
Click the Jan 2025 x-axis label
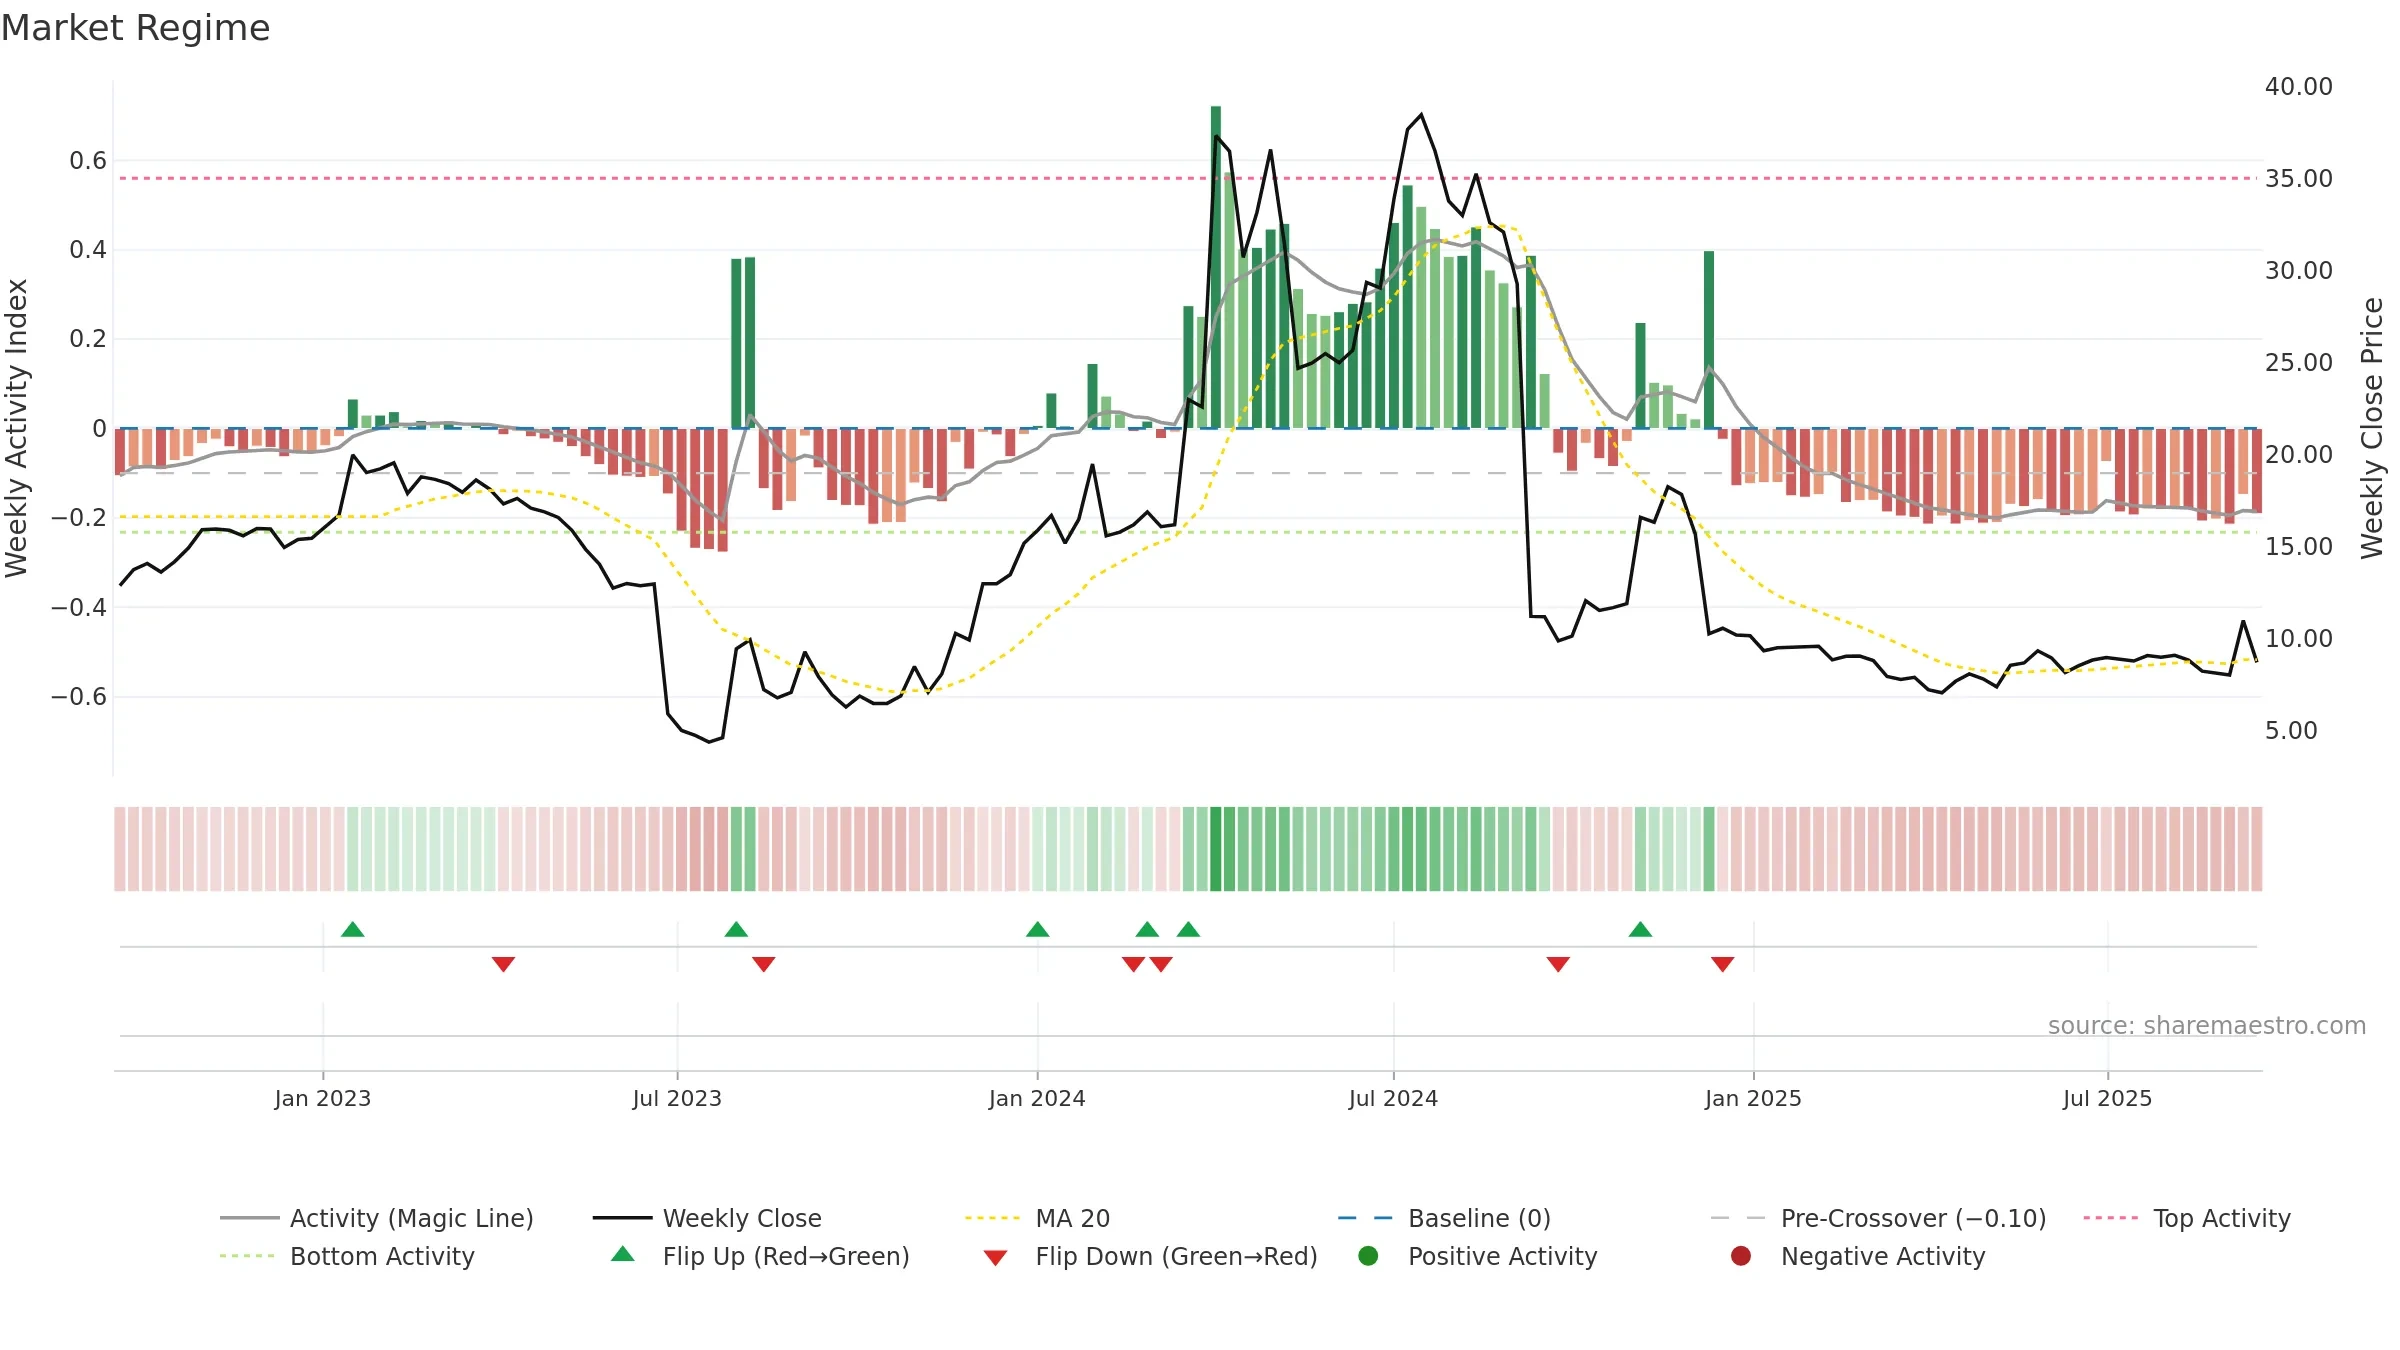tap(1753, 1098)
